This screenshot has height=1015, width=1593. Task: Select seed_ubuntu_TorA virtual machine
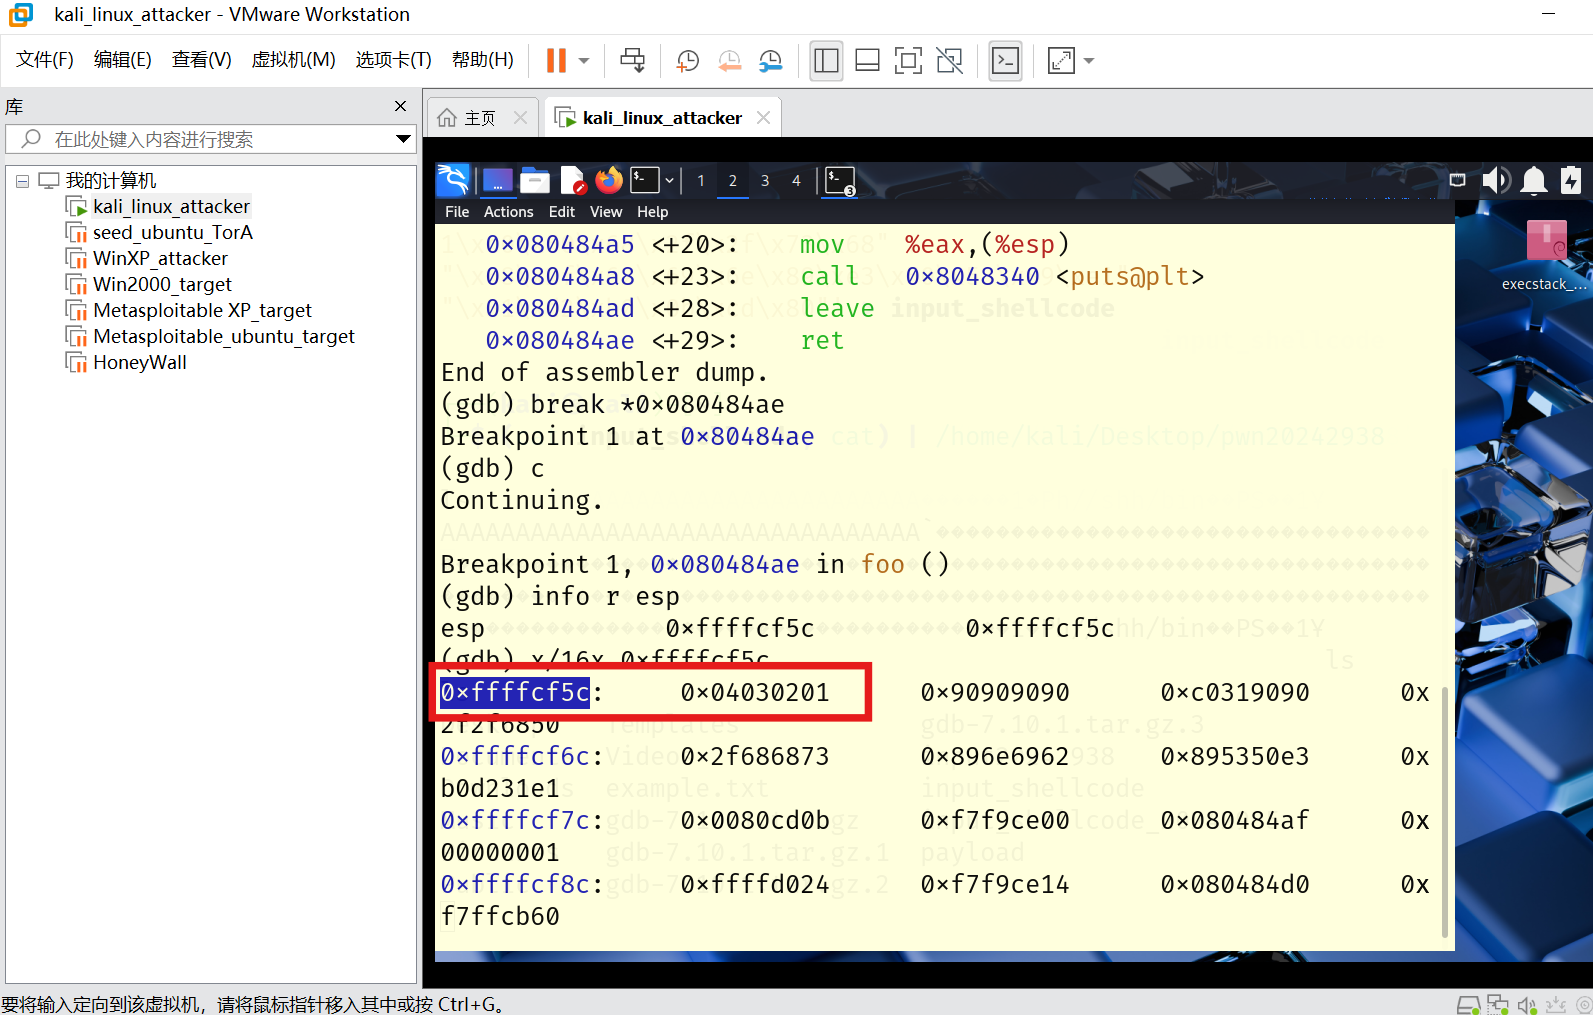pos(172,232)
